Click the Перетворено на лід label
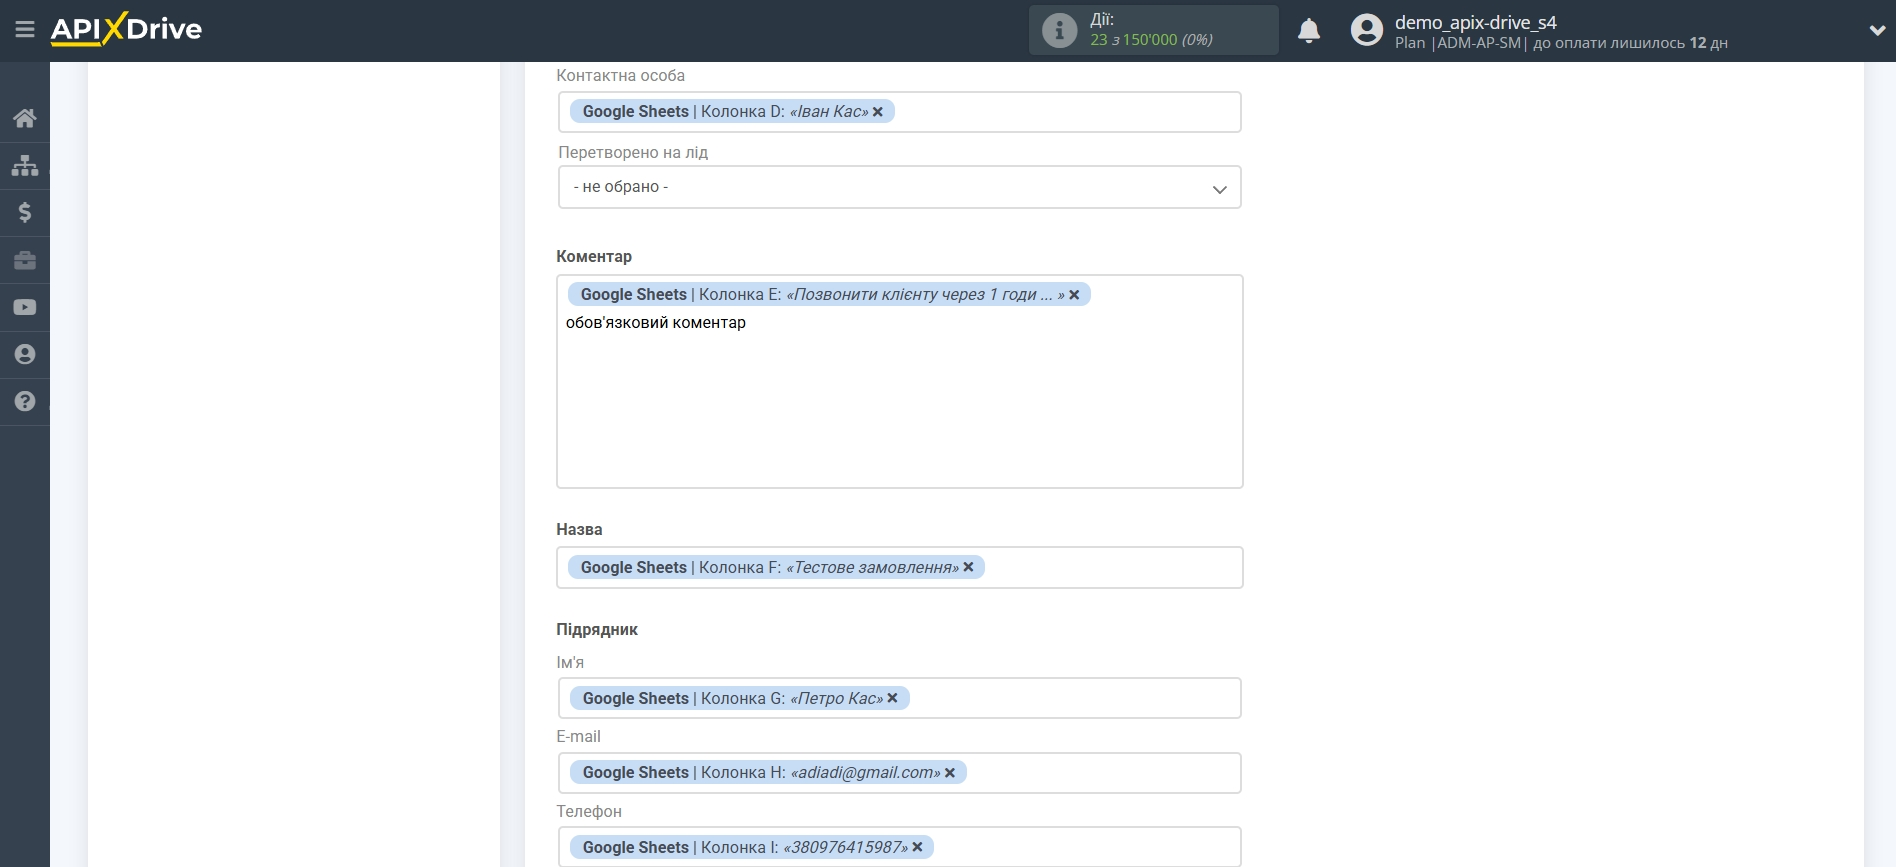 pyautogui.click(x=633, y=152)
